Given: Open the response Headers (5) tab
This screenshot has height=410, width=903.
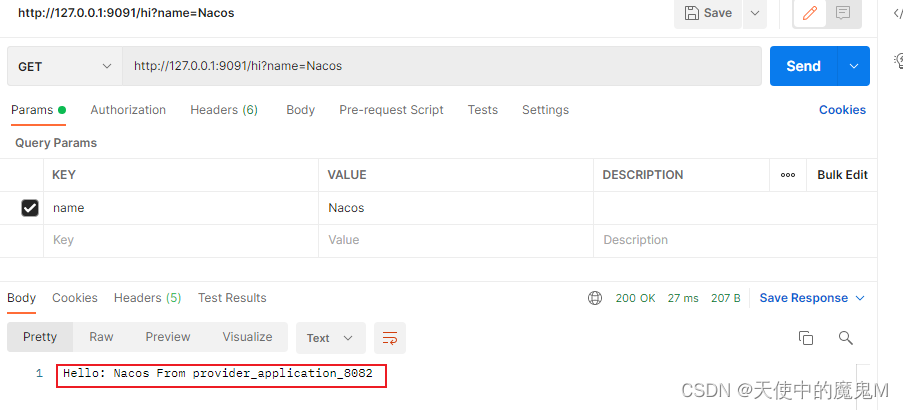Looking at the screenshot, I should 147,298.
